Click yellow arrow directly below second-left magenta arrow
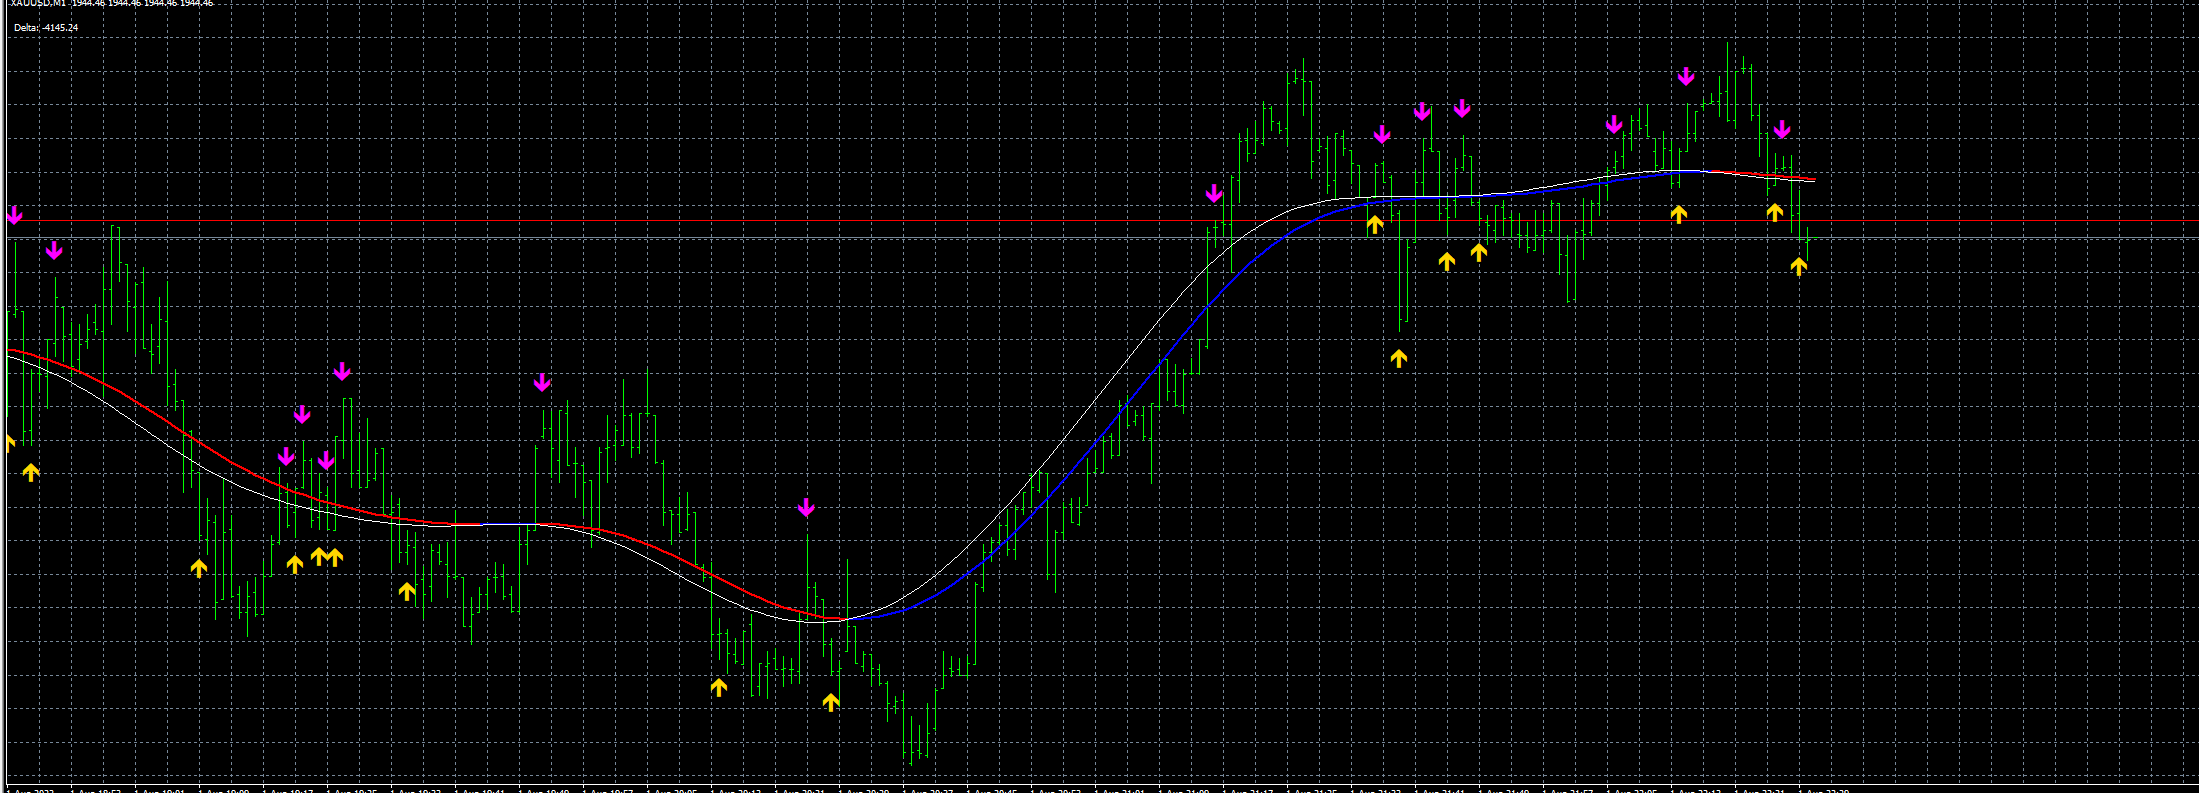This screenshot has height=793, width=2199. (31, 472)
